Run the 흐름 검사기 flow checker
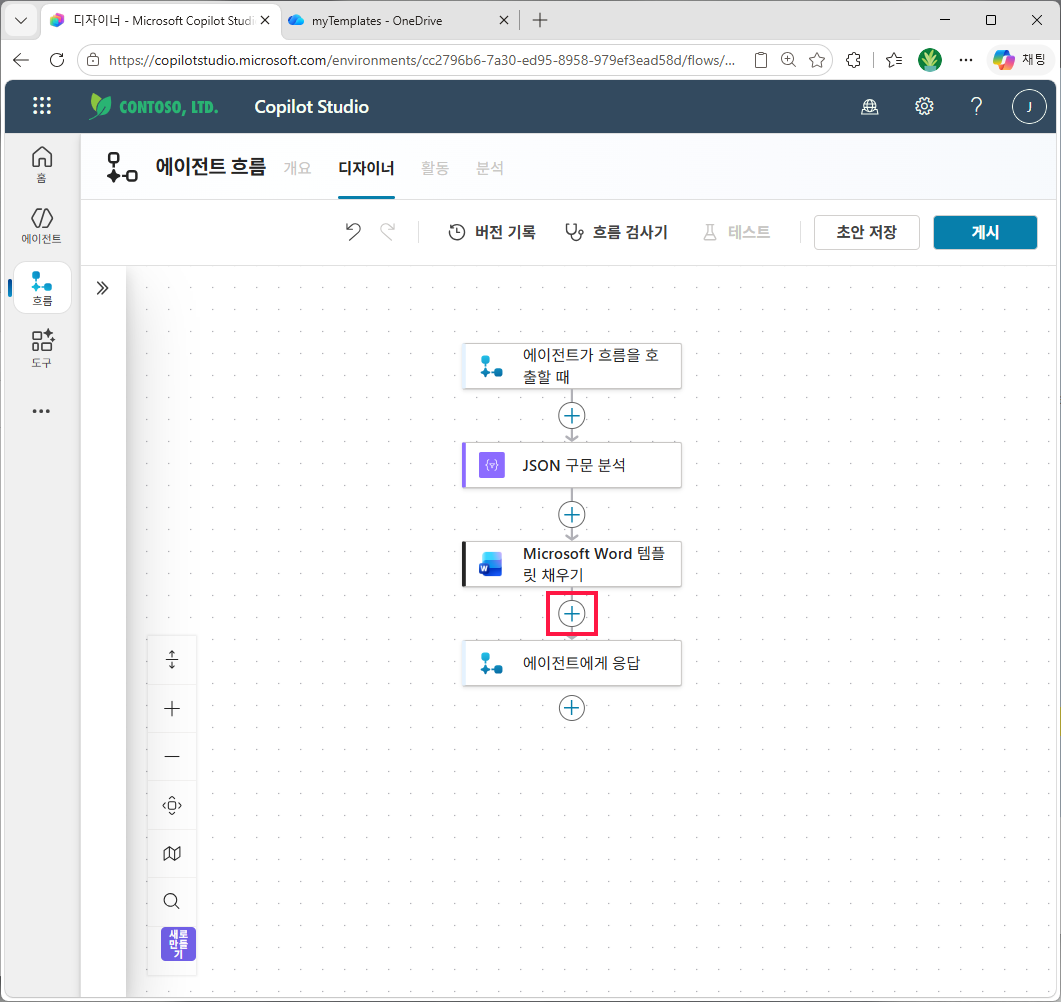The height and width of the screenshot is (1002, 1061). pyautogui.click(x=616, y=232)
